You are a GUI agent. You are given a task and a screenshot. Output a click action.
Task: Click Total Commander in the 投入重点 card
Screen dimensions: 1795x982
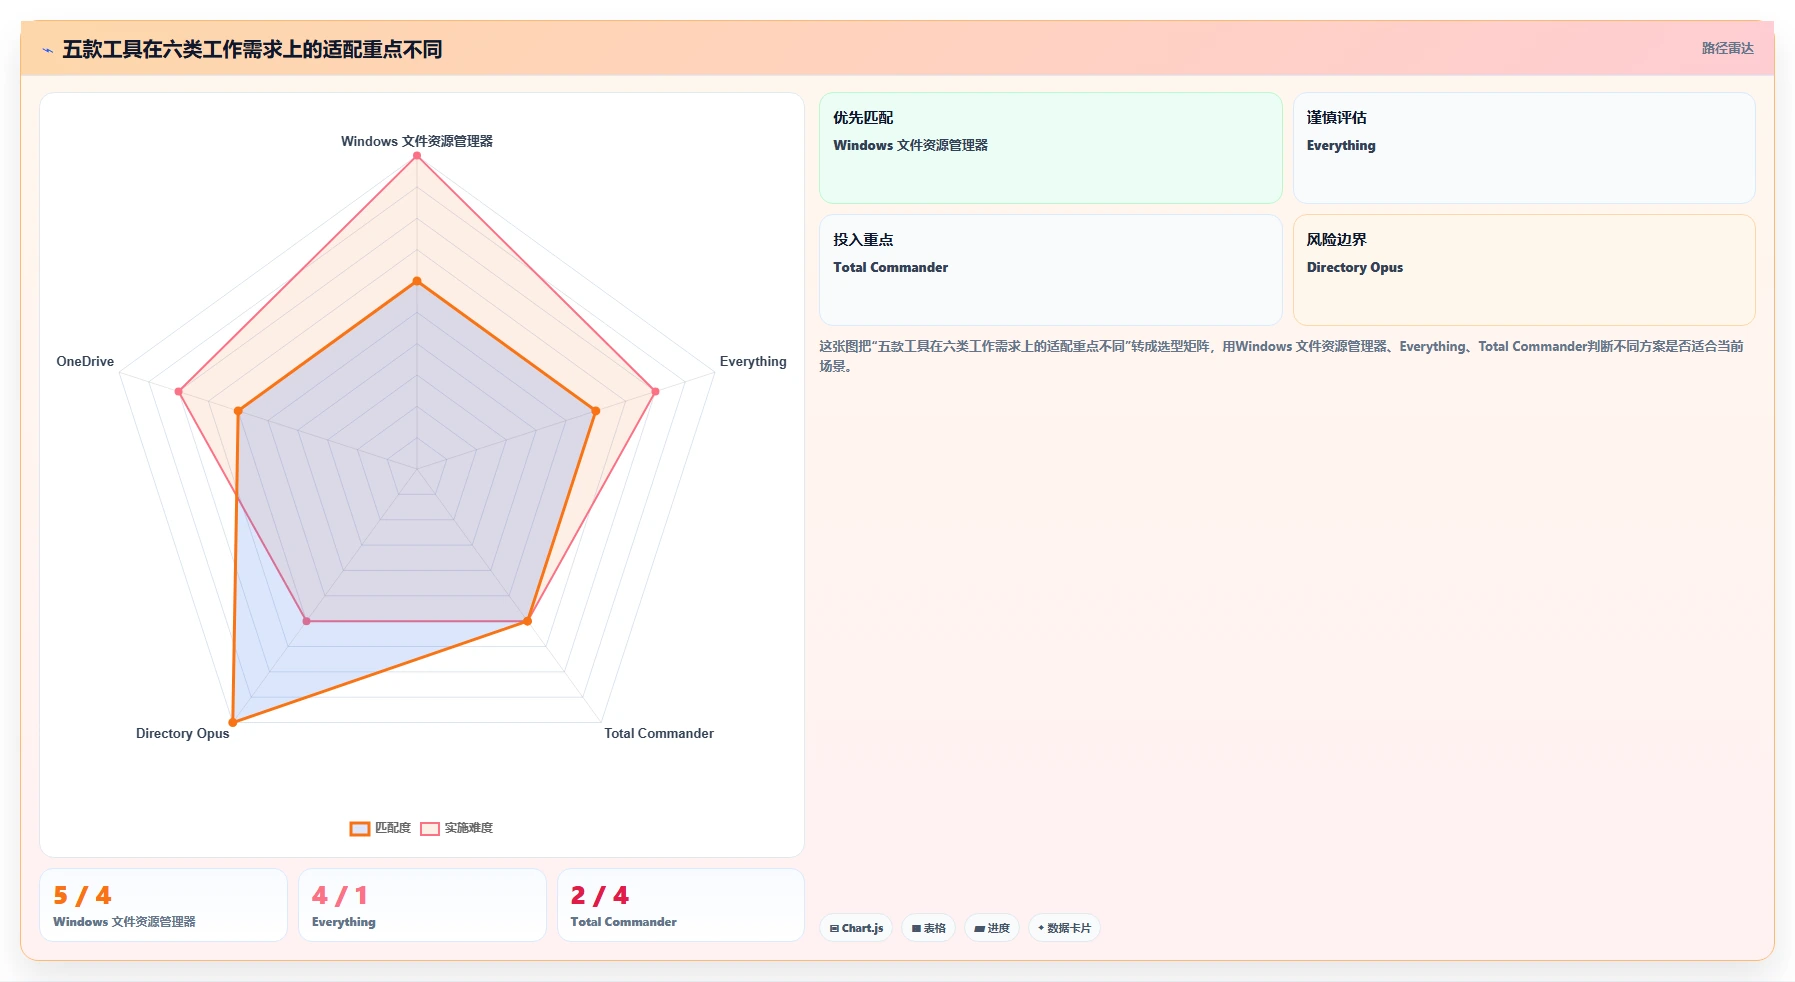890,267
